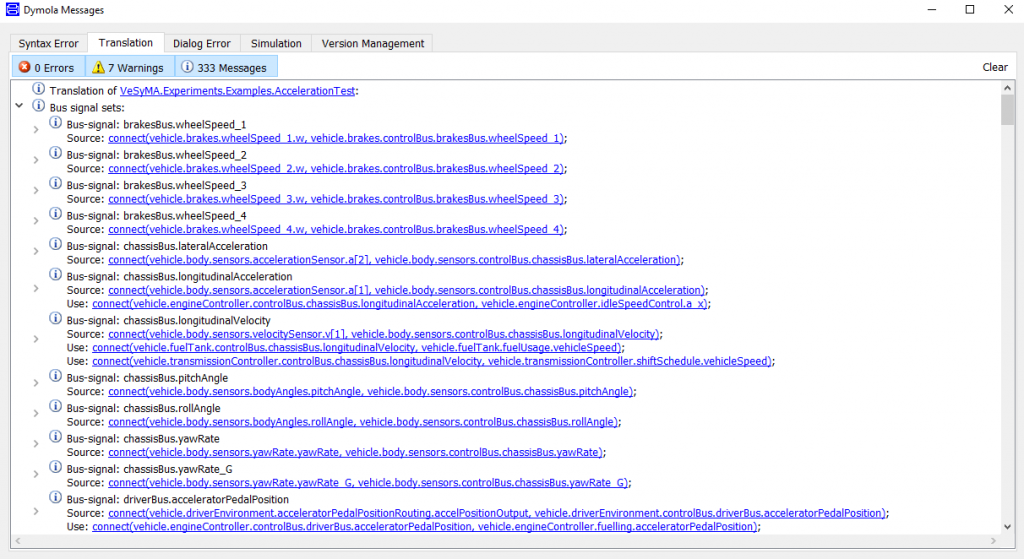Expand the brakesBus.wheelSpeed_3 entry
Image resolution: width=1024 pixels, height=559 pixels.
[36, 191]
